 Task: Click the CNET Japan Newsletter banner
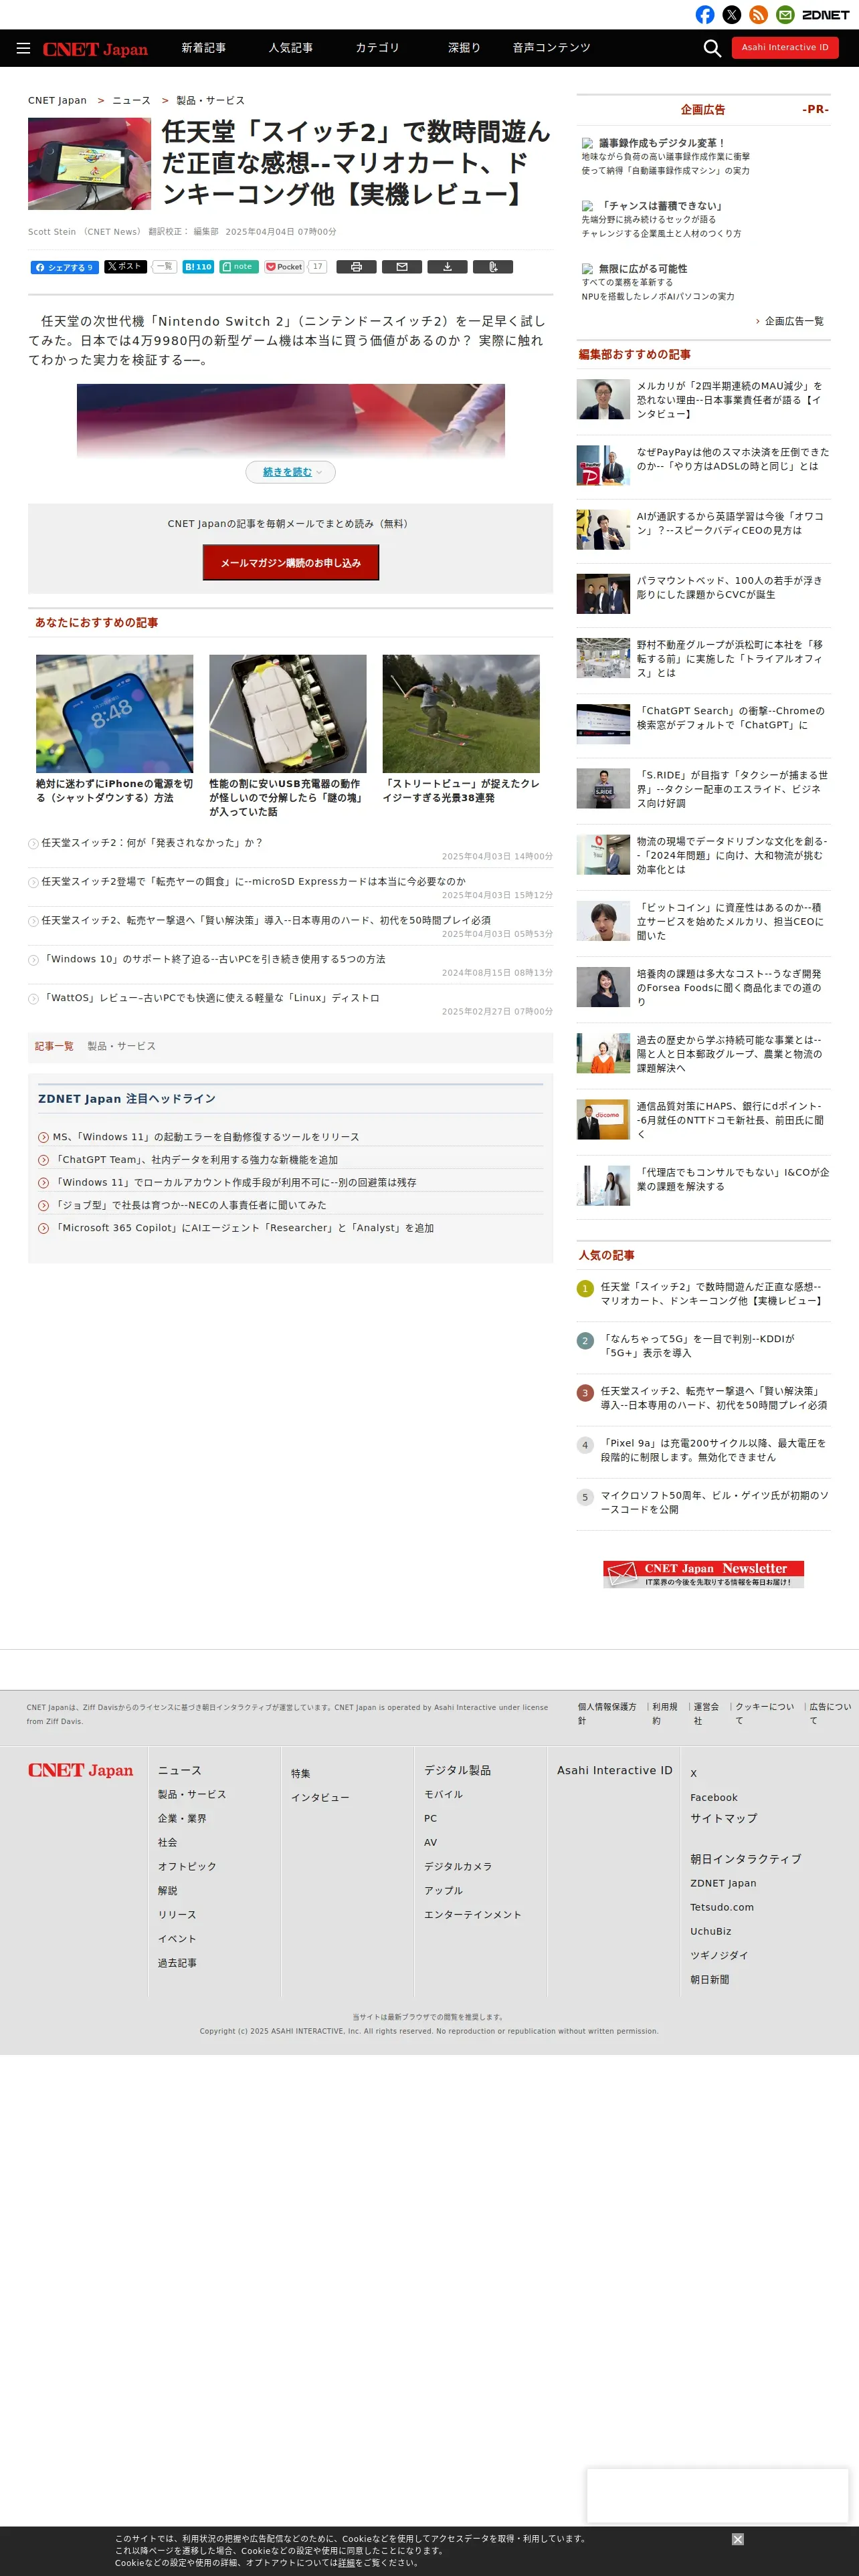703,1573
